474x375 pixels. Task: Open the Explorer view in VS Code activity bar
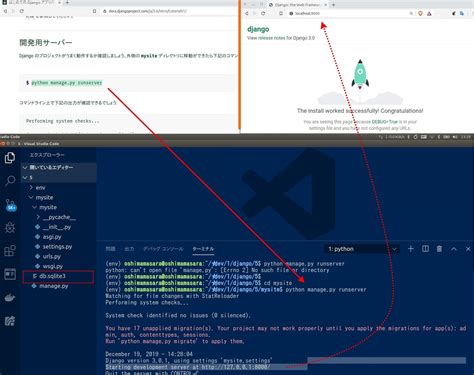10,158
